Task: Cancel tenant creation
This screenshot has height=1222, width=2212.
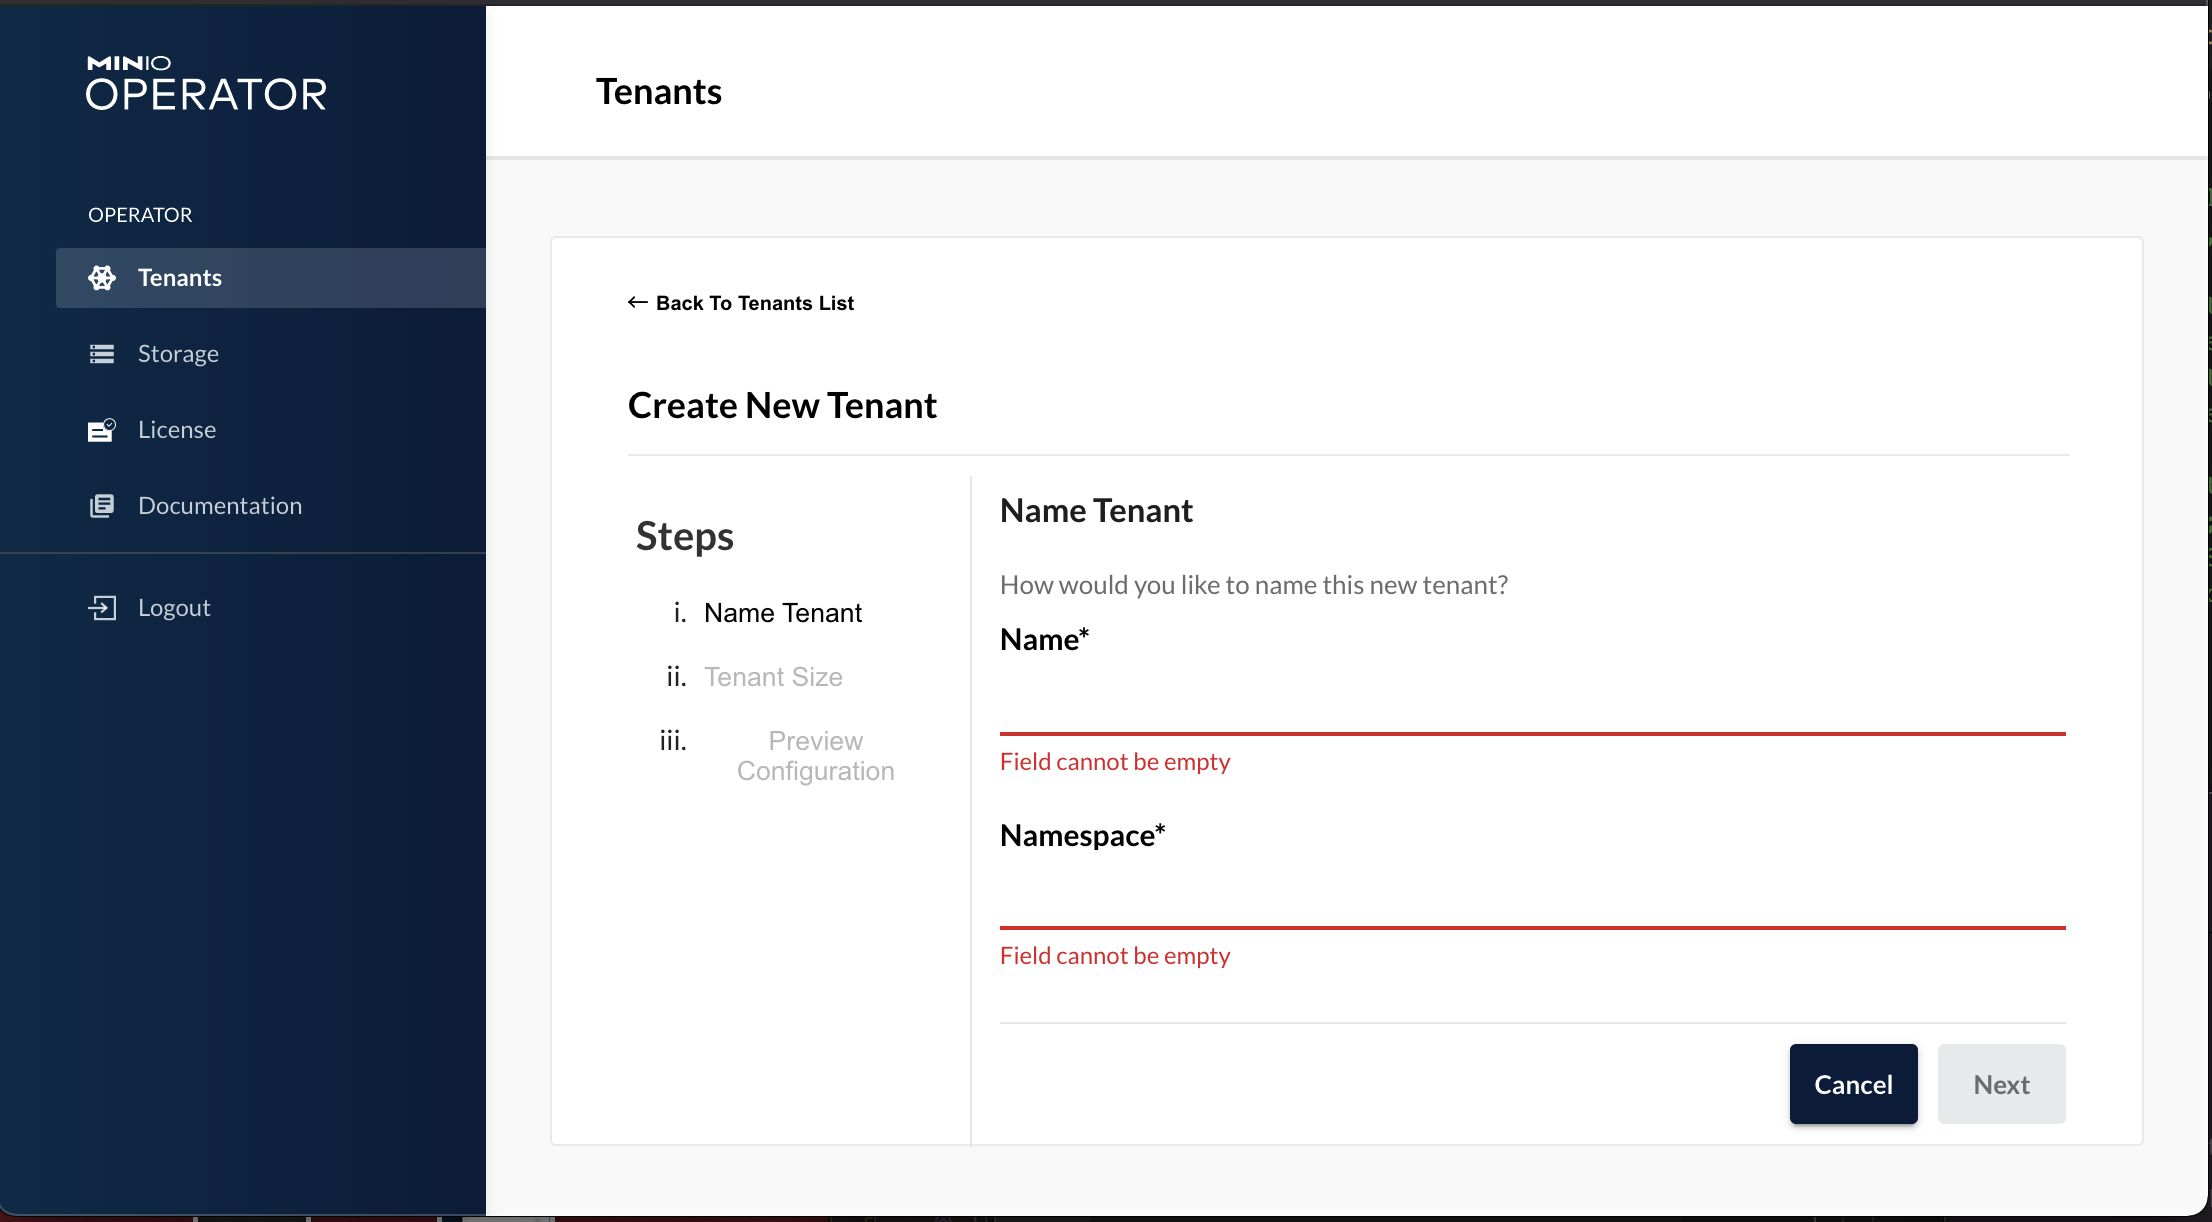Action: [1854, 1084]
